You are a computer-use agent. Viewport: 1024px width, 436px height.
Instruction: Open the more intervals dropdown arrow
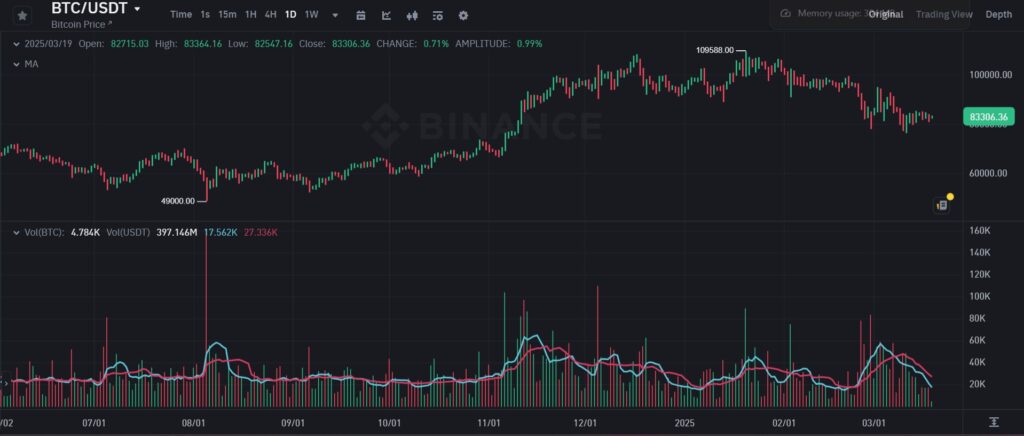pos(335,15)
